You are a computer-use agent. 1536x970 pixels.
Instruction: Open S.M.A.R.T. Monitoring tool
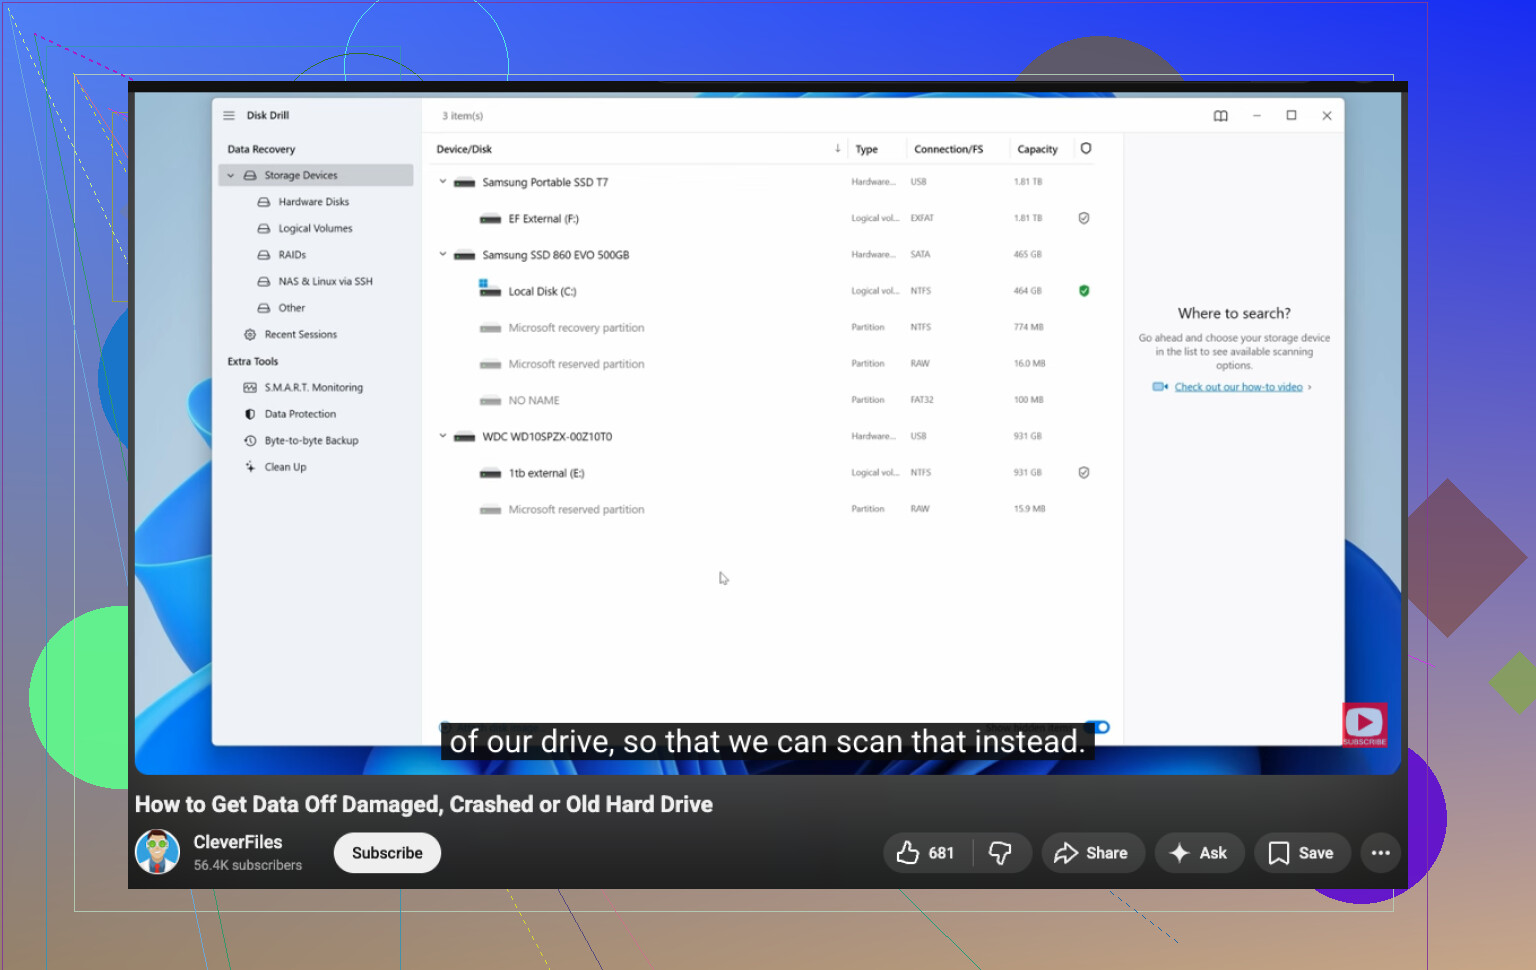pos(316,388)
